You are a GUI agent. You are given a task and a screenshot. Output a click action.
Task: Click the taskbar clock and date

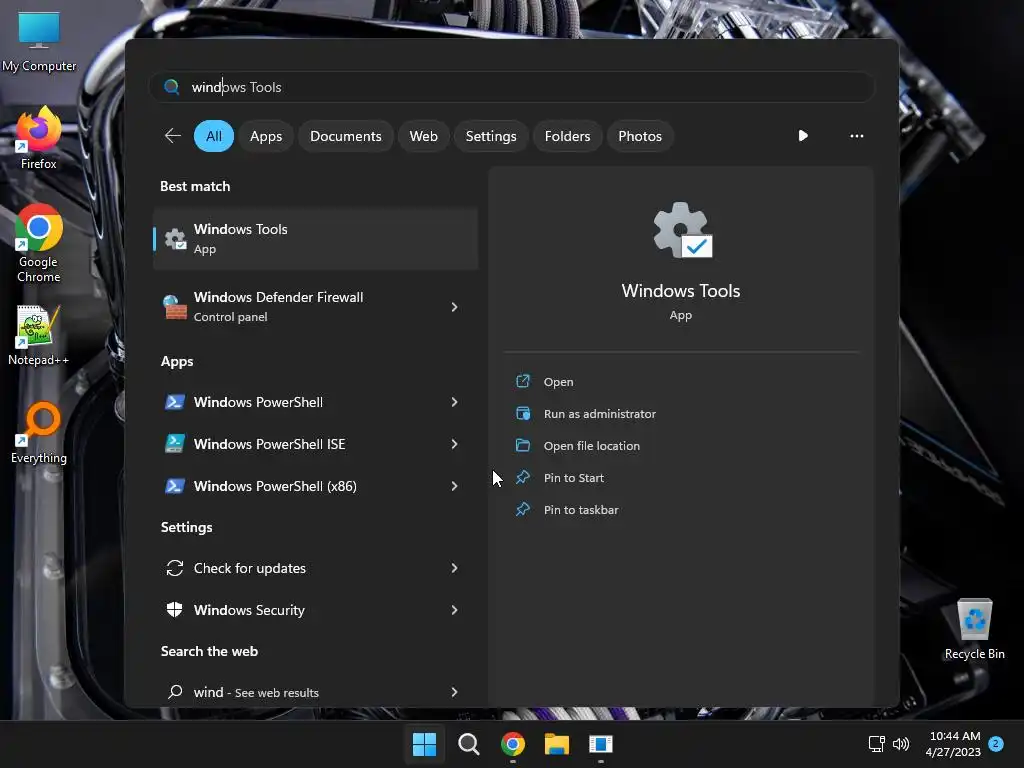(953, 744)
